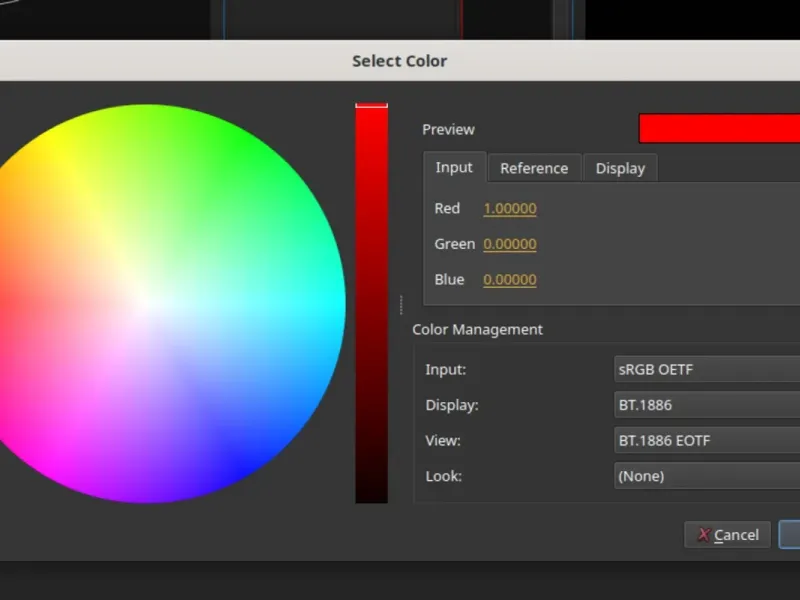This screenshot has height=600, width=800.
Task: Select white center of the color wheel
Action: 146,303
